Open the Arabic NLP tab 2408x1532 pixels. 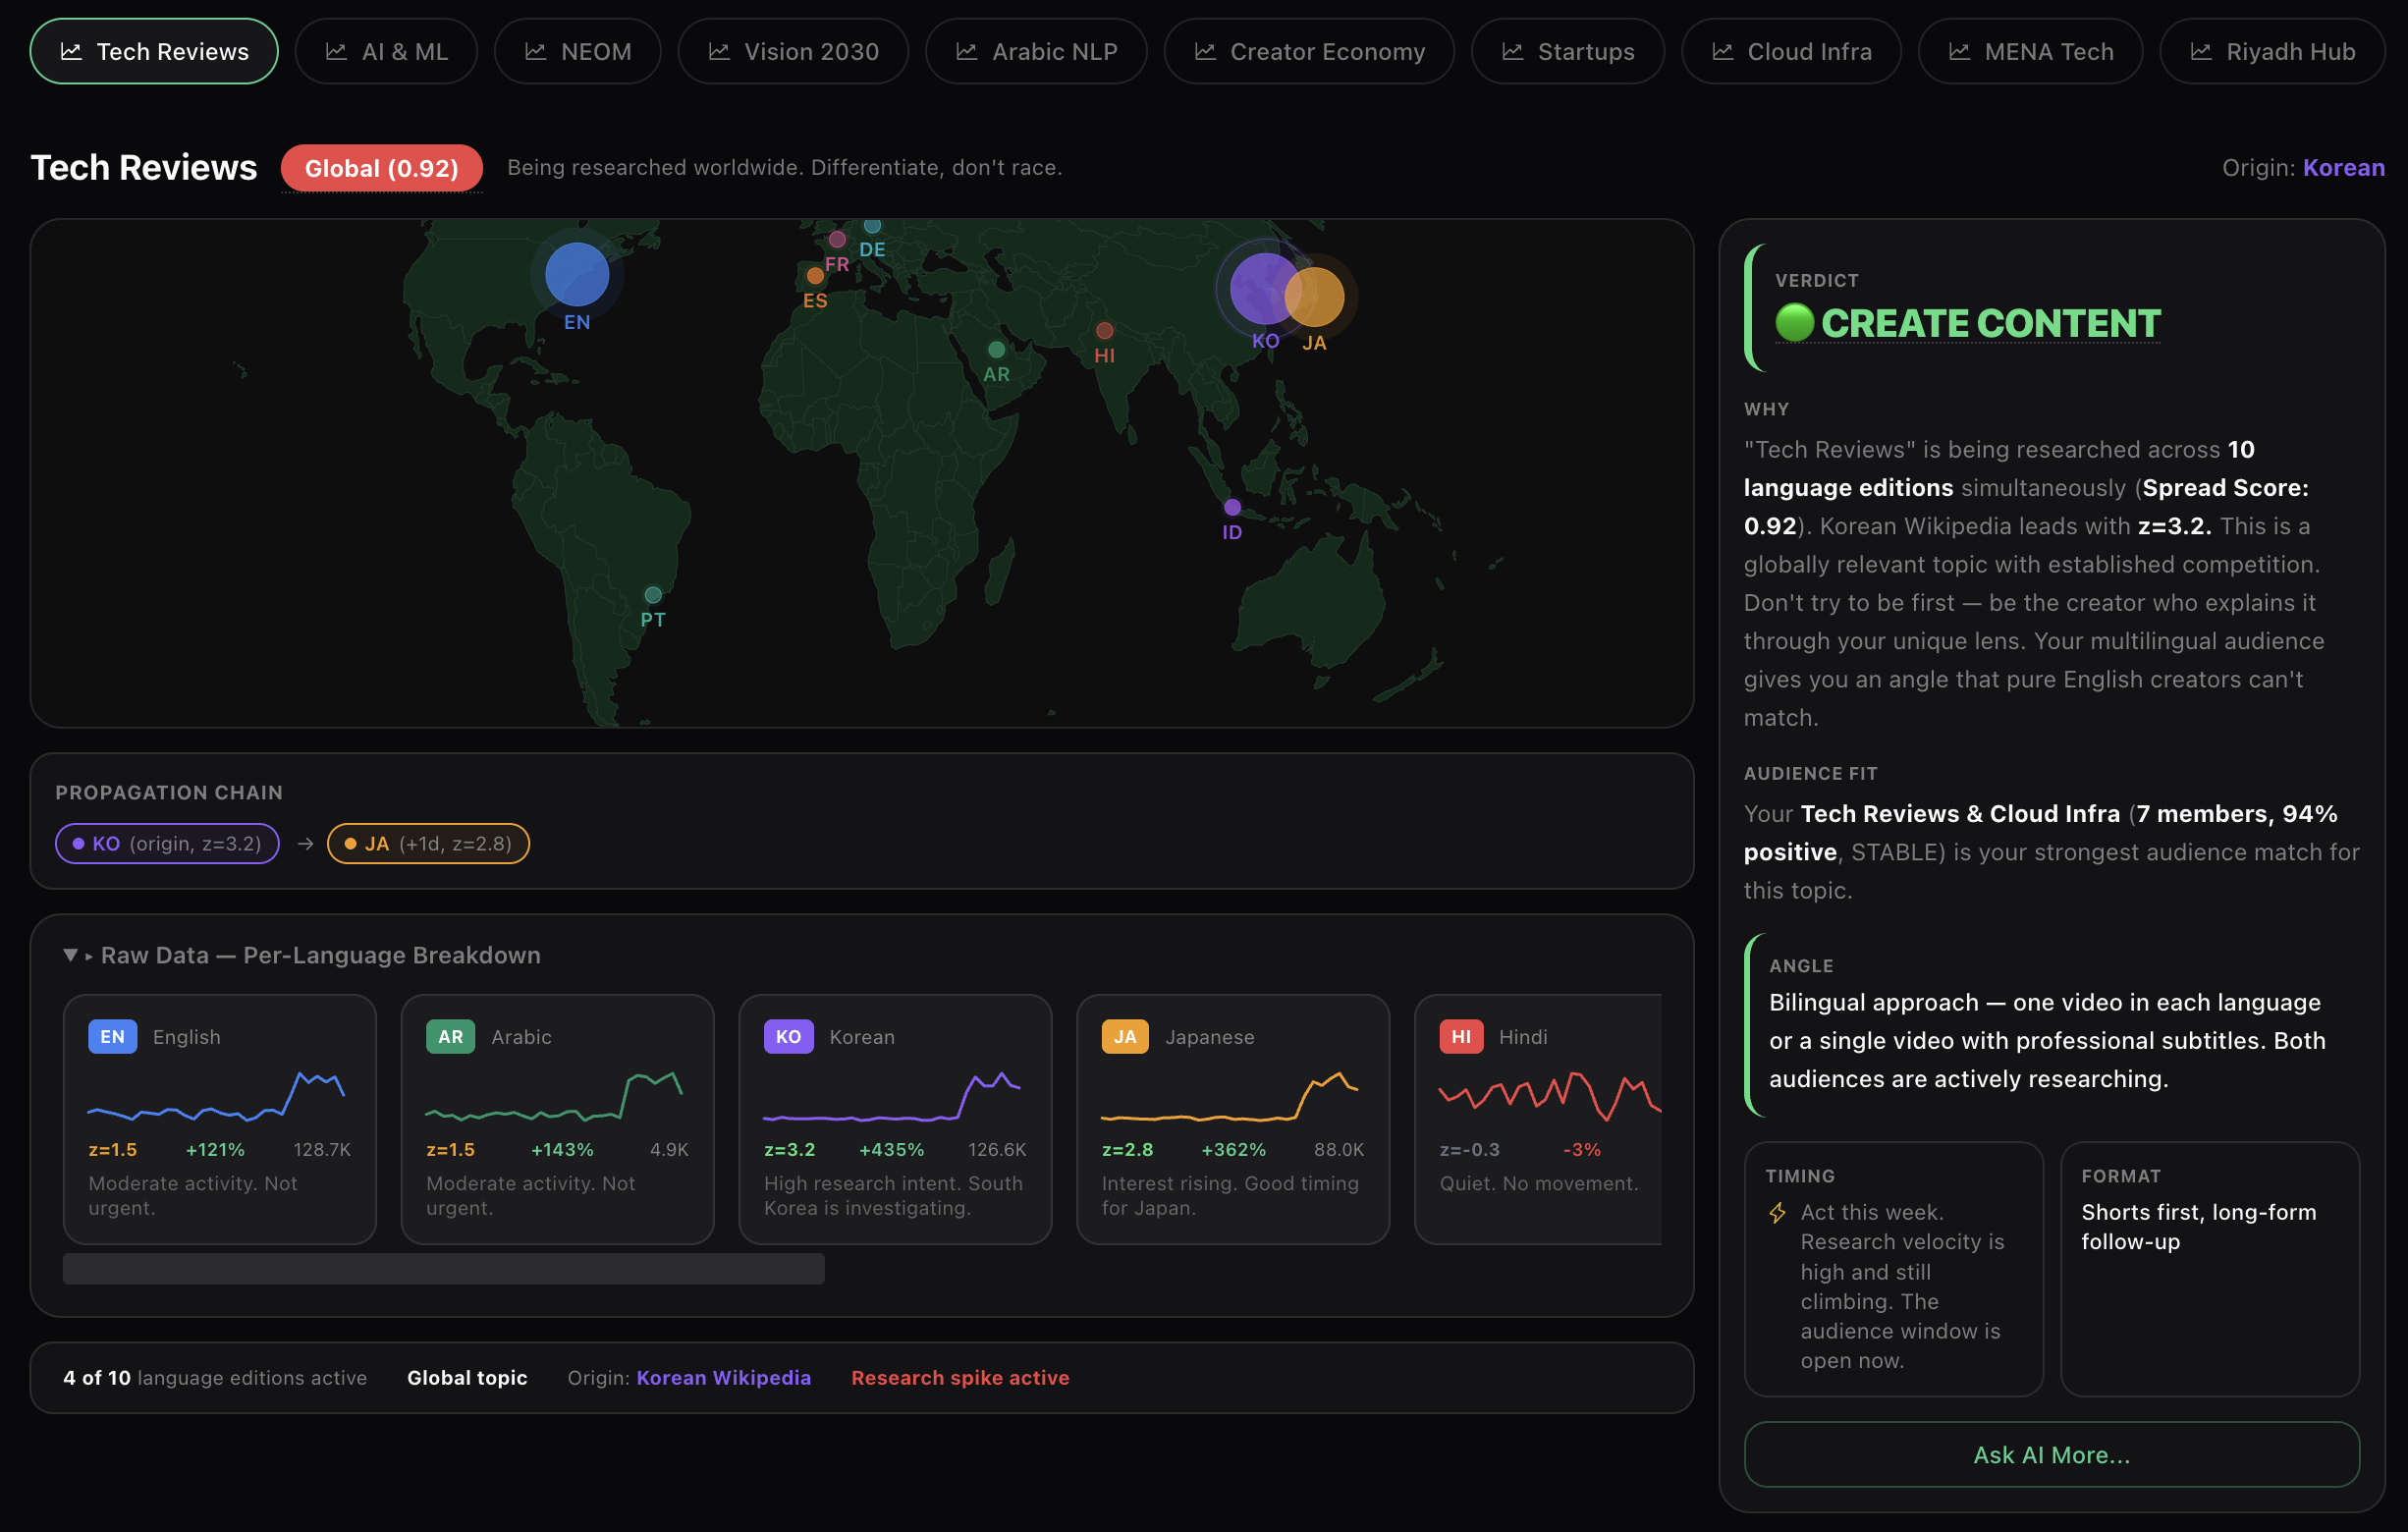pyautogui.click(x=1036, y=51)
